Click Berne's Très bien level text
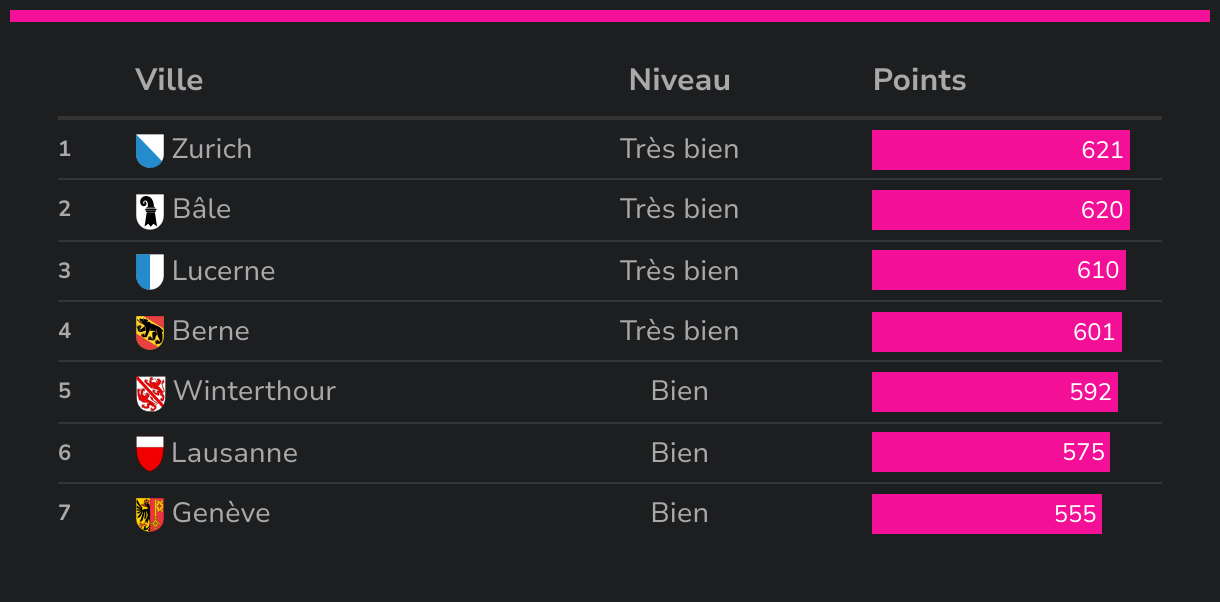The height and width of the screenshot is (602, 1220). tap(679, 331)
